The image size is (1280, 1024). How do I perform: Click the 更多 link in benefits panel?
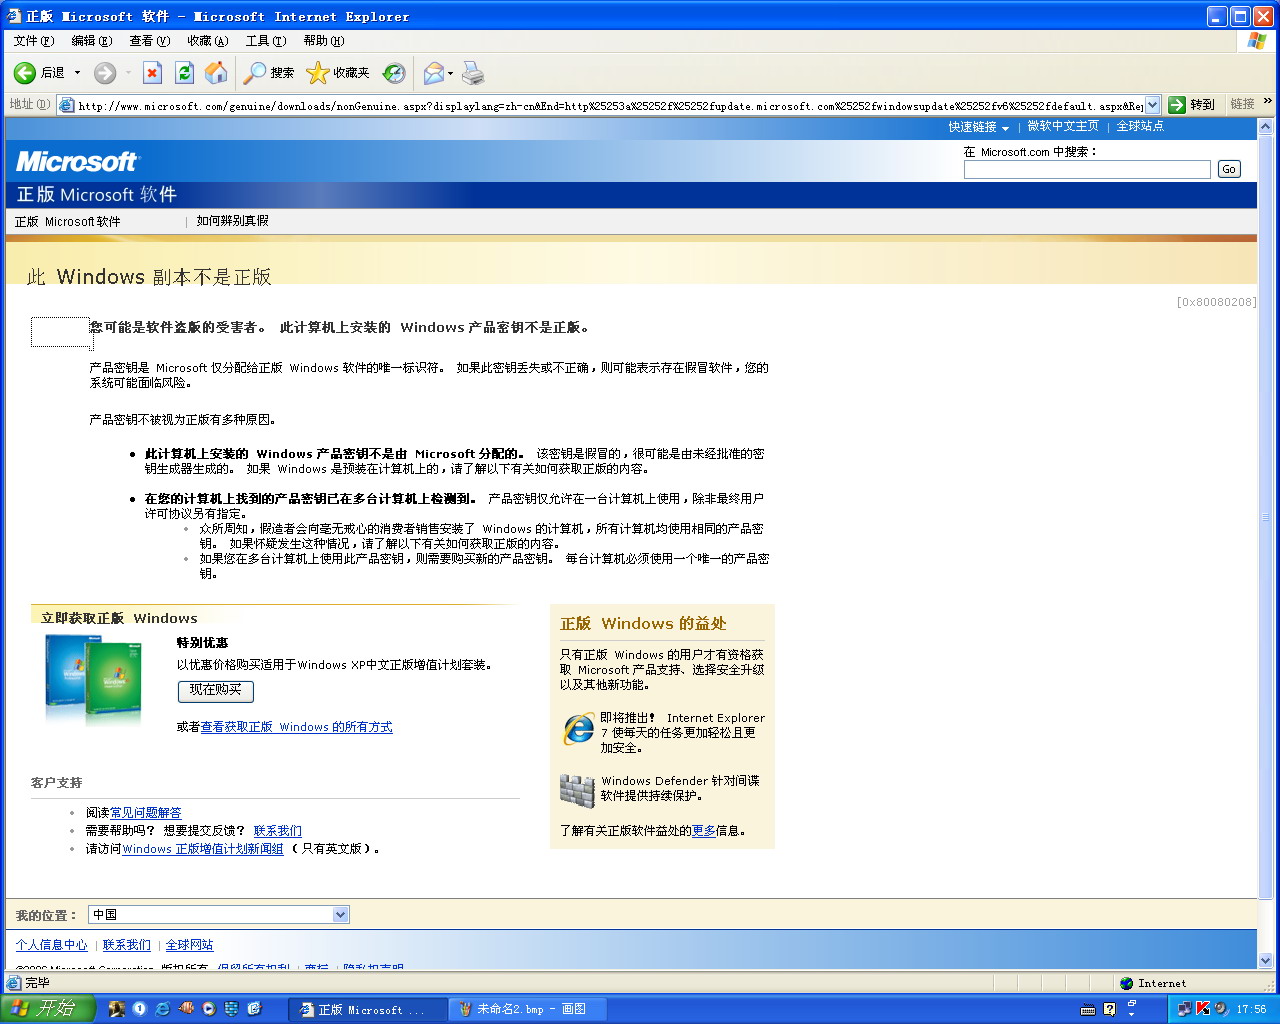tap(704, 831)
